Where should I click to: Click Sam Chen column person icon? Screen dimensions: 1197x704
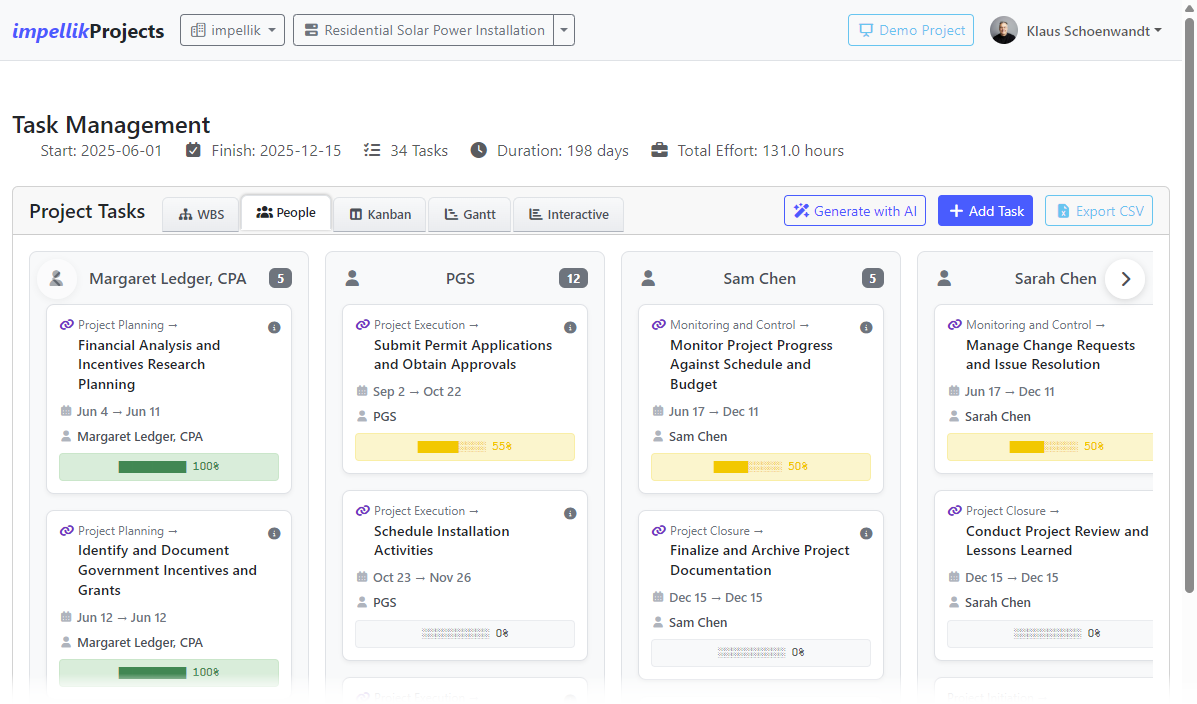point(648,279)
